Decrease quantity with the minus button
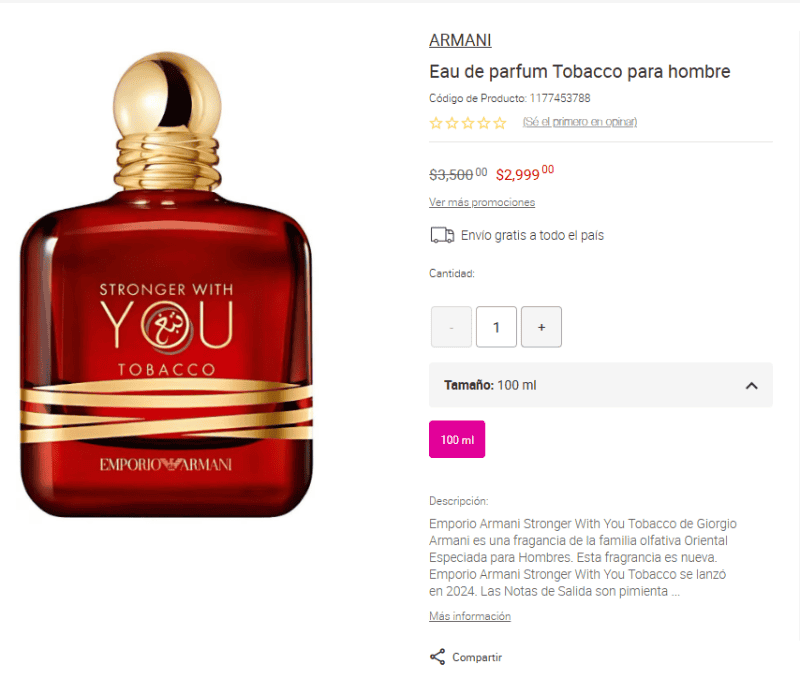The height and width of the screenshot is (679, 800). pos(451,327)
